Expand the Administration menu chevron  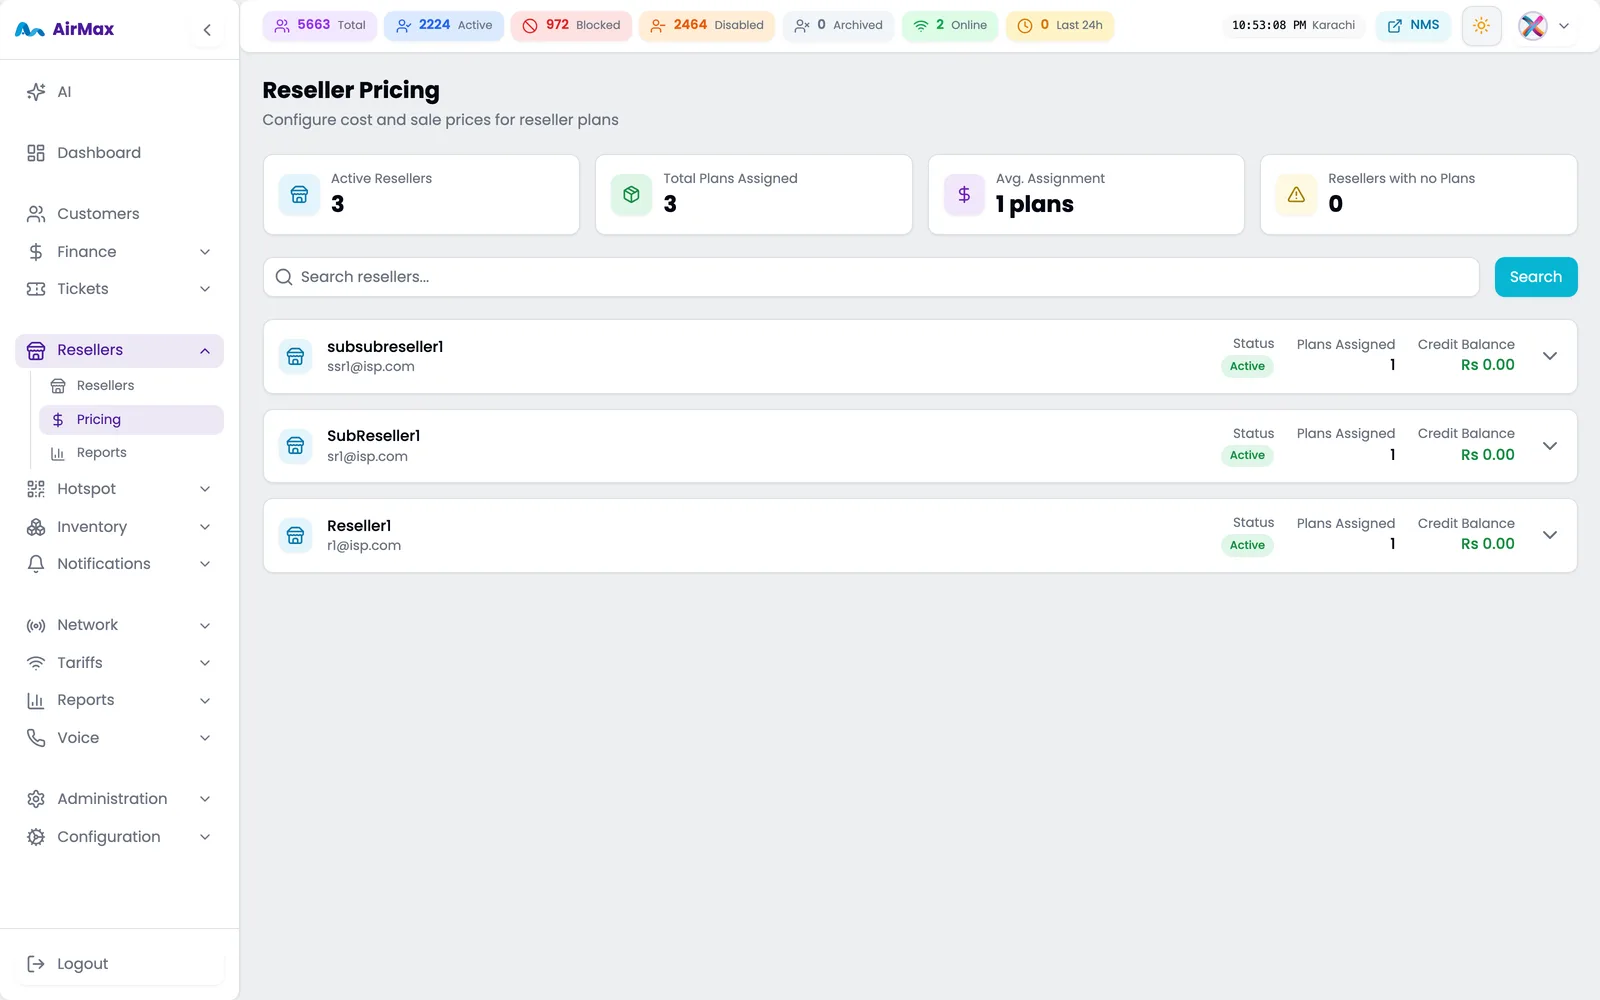[205, 799]
